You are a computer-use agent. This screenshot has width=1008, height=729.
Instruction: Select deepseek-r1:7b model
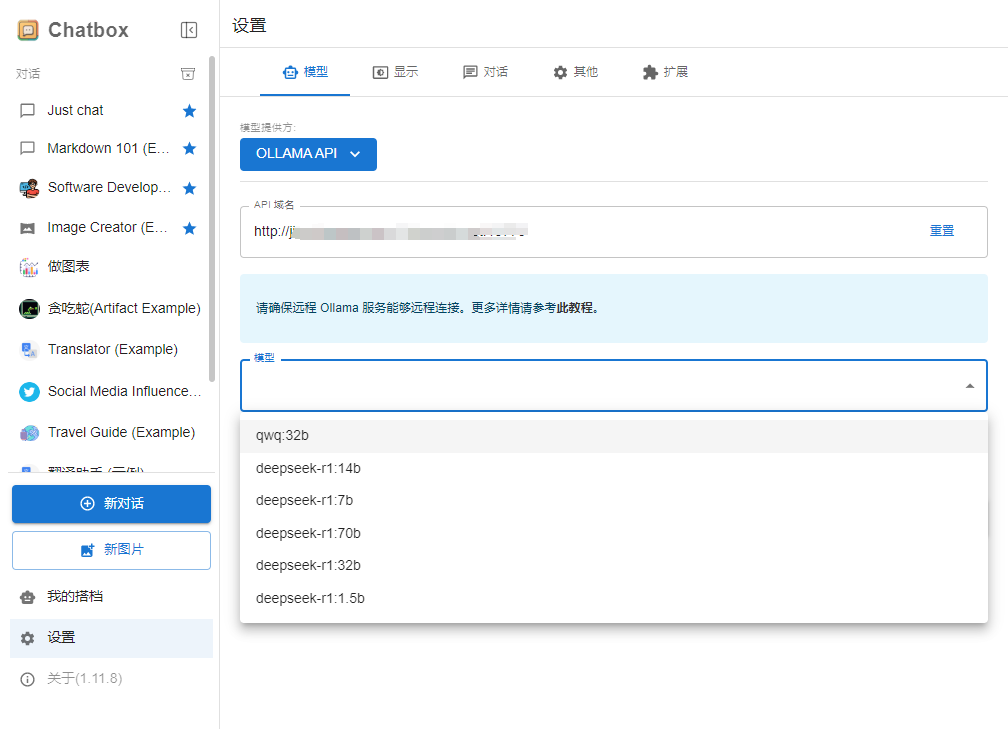point(613,501)
